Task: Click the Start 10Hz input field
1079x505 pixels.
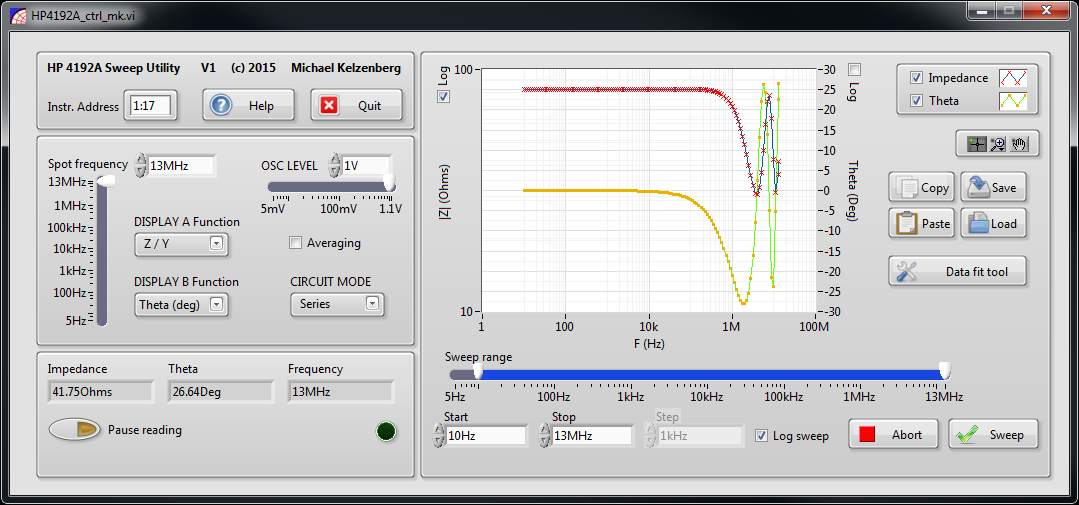Action: click(x=485, y=436)
